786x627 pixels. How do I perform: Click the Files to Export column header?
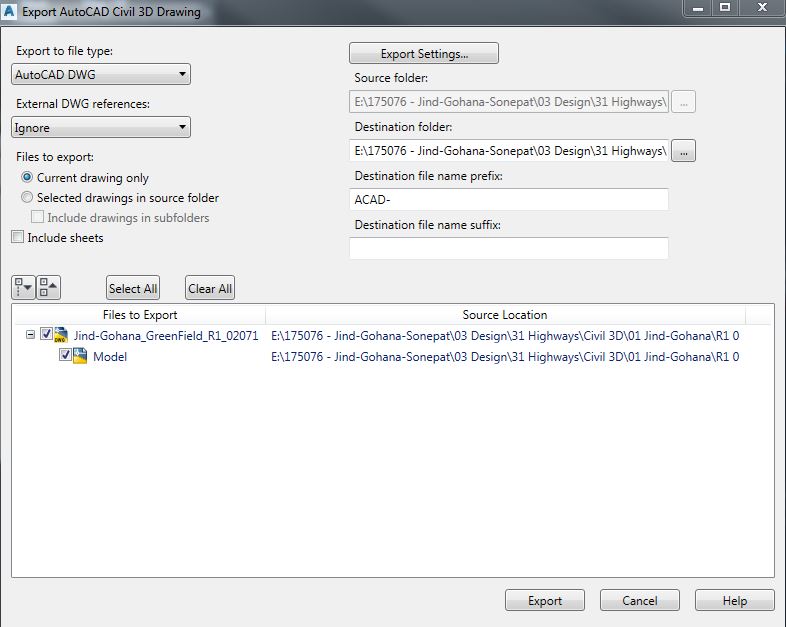pyautogui.click(x=139, y=315)
